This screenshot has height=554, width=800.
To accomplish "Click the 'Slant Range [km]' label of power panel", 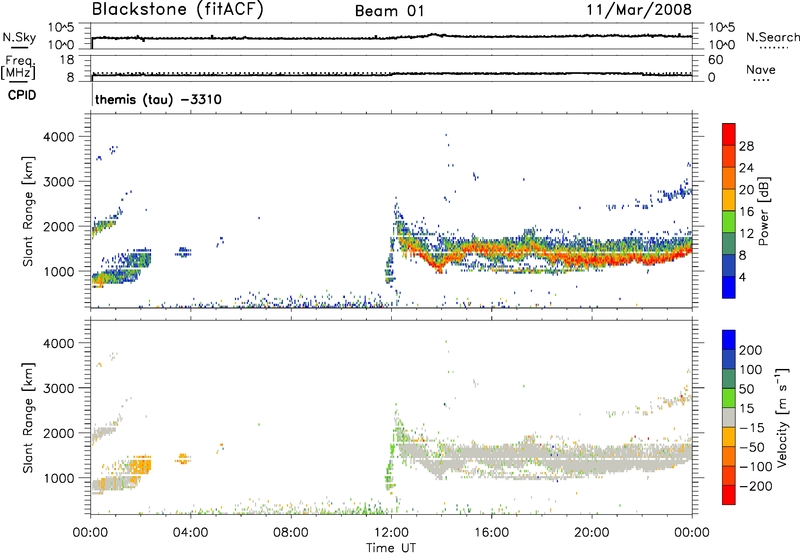I will (28, 211).
